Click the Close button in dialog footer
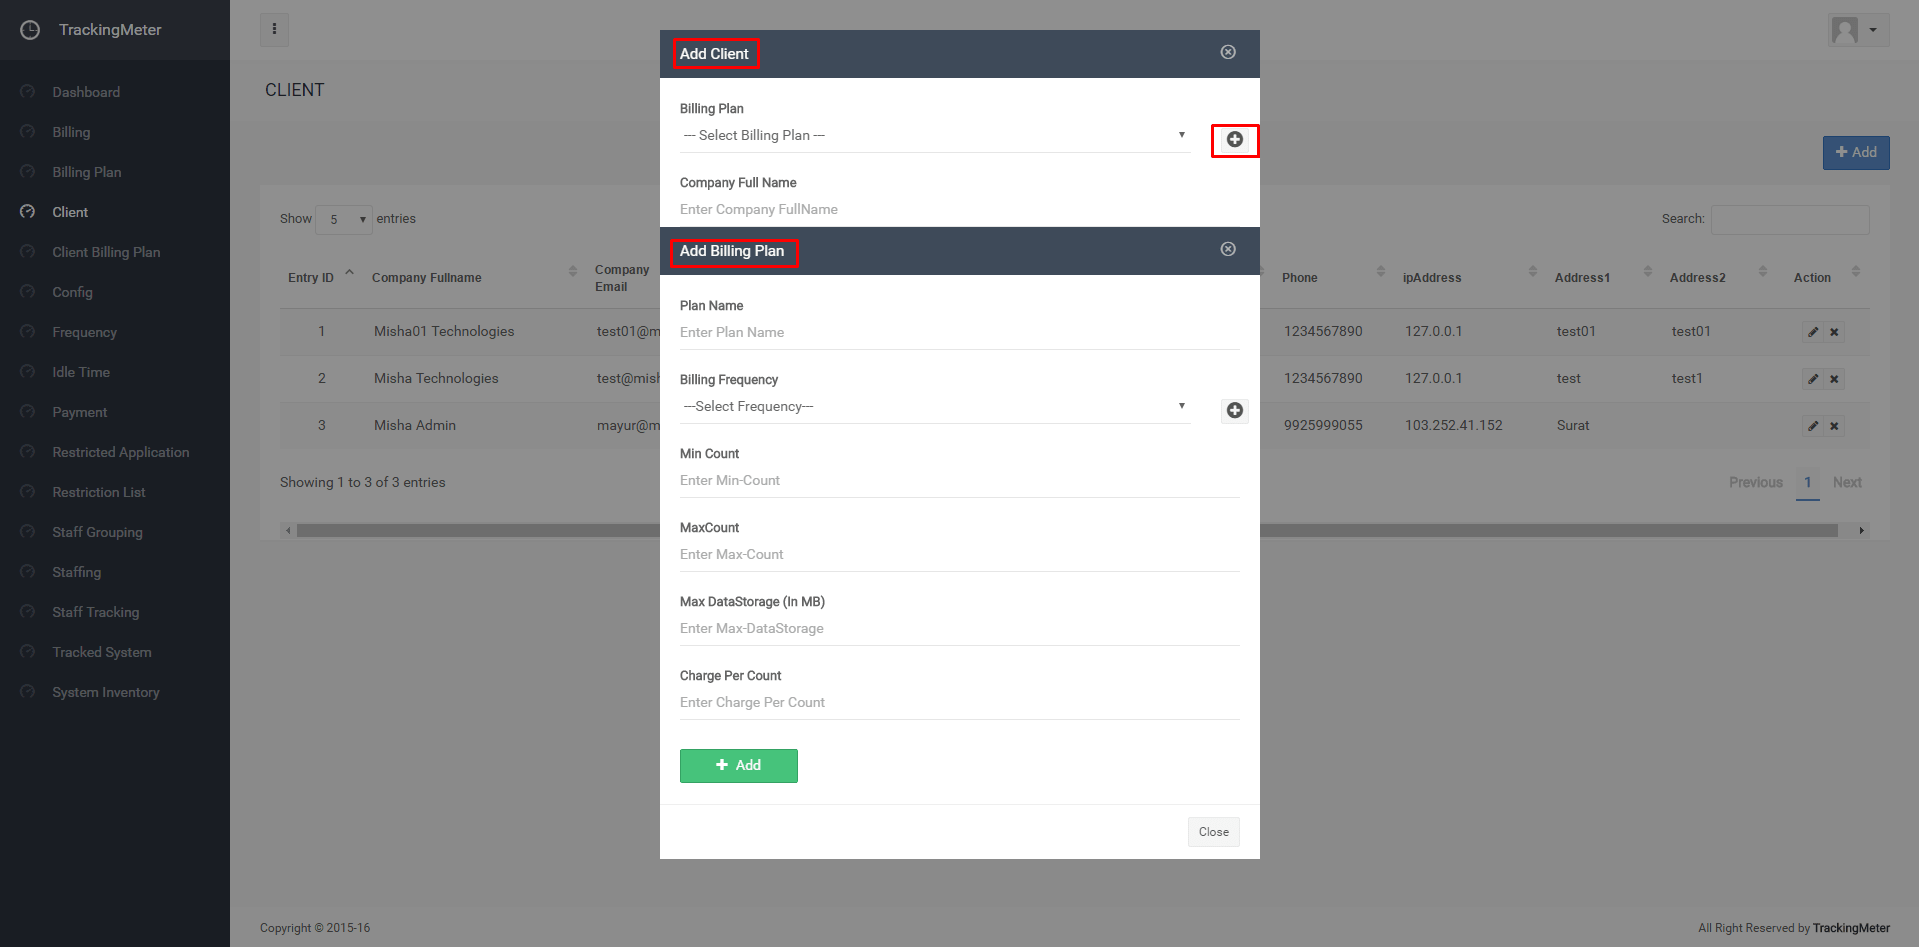 [x=1213, y=832]
